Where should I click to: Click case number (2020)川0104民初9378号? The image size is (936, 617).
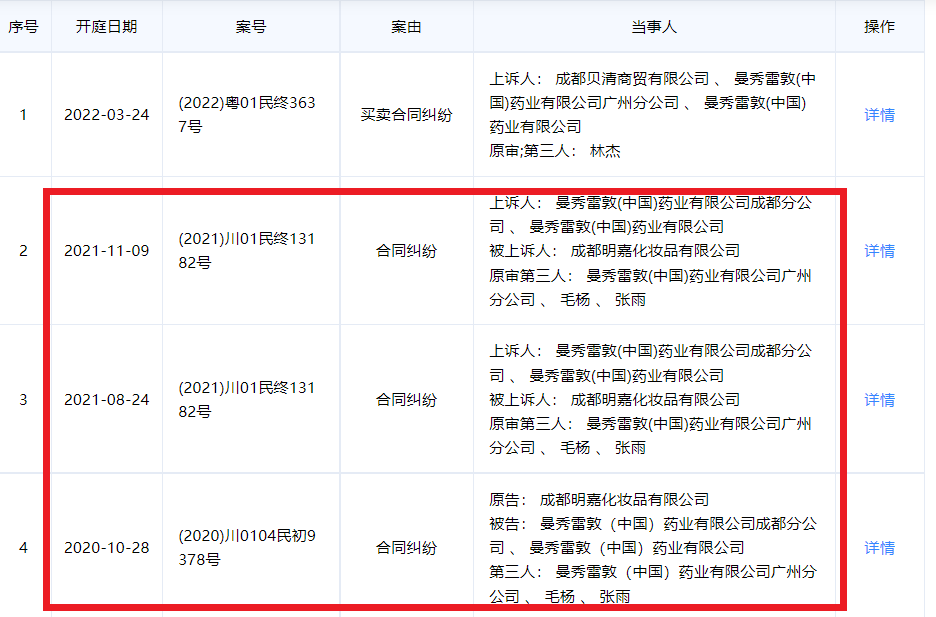247,548
